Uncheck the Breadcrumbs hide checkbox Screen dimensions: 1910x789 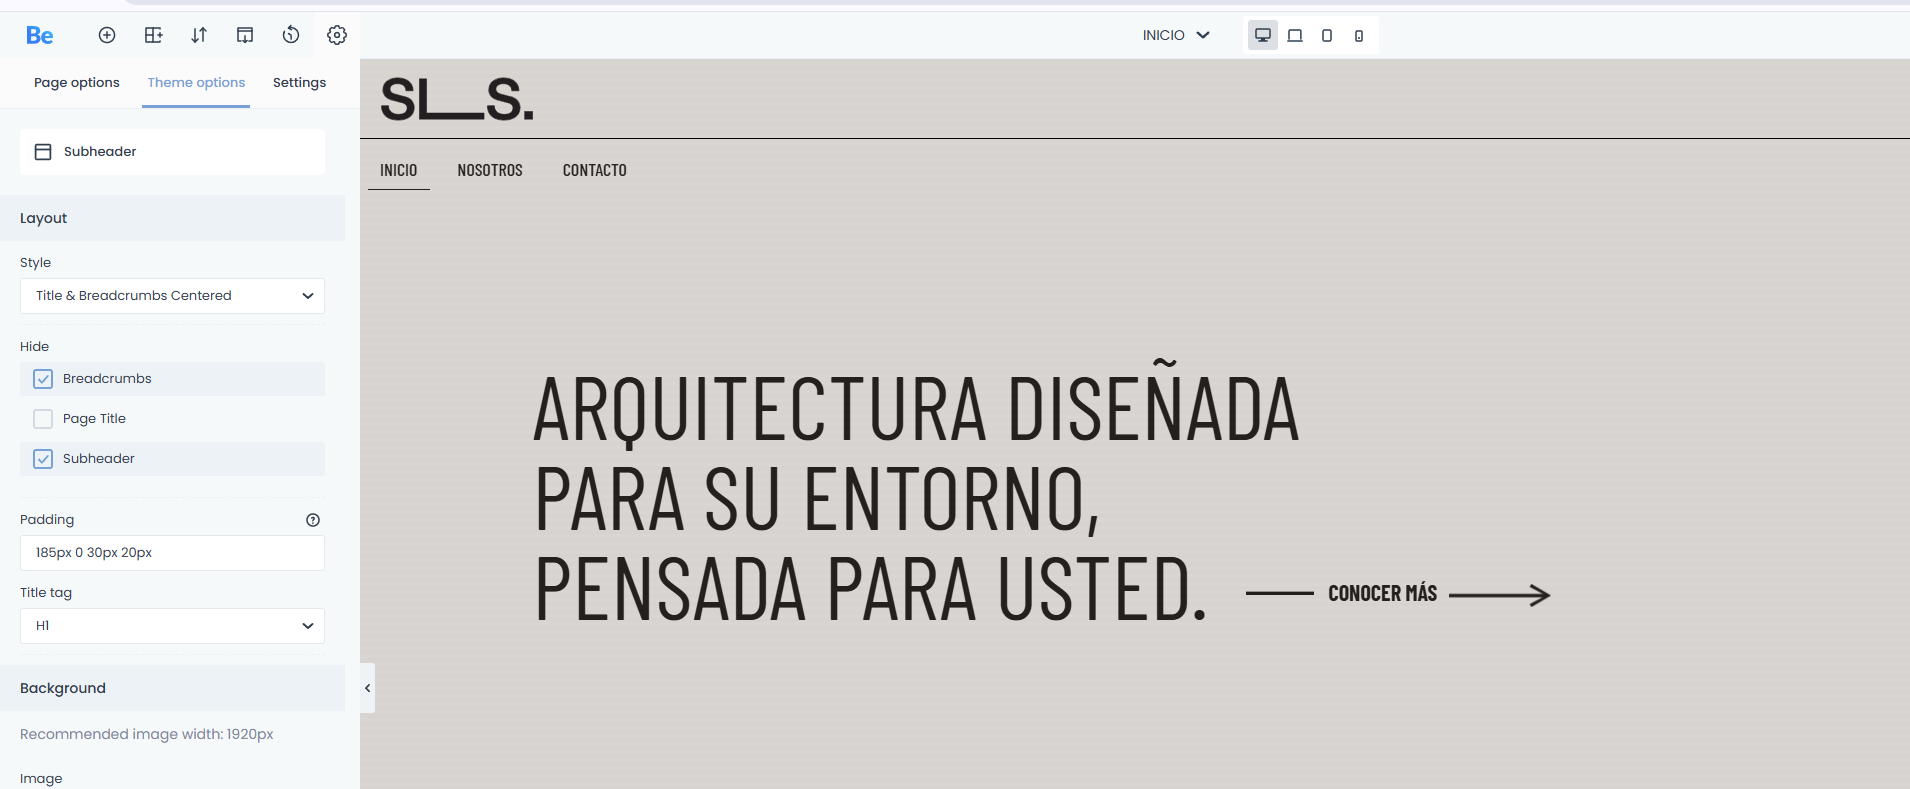[43, 379]
